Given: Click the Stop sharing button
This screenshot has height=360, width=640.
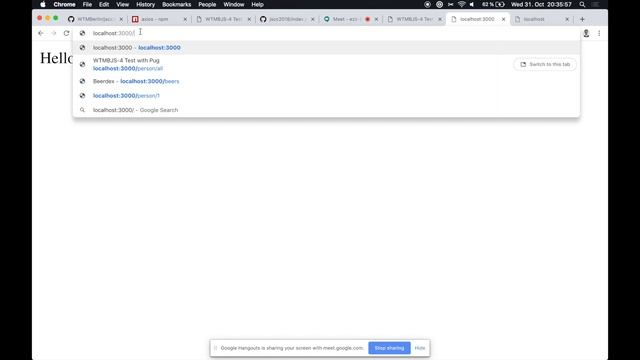Looking at the screenshot, I should [x=389, y=348].
